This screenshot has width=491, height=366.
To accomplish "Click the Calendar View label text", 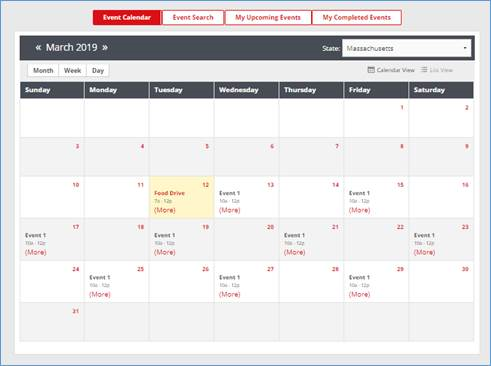I will 395,70.
